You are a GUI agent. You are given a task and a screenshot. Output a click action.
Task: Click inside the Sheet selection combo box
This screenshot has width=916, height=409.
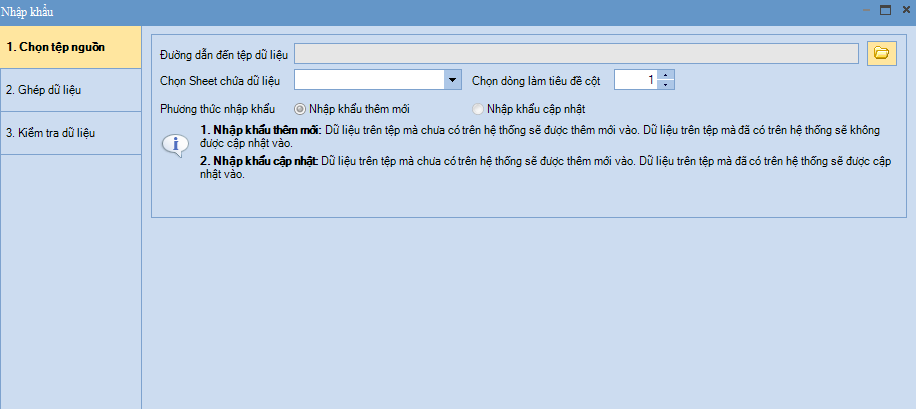click(x=370, y=79)
